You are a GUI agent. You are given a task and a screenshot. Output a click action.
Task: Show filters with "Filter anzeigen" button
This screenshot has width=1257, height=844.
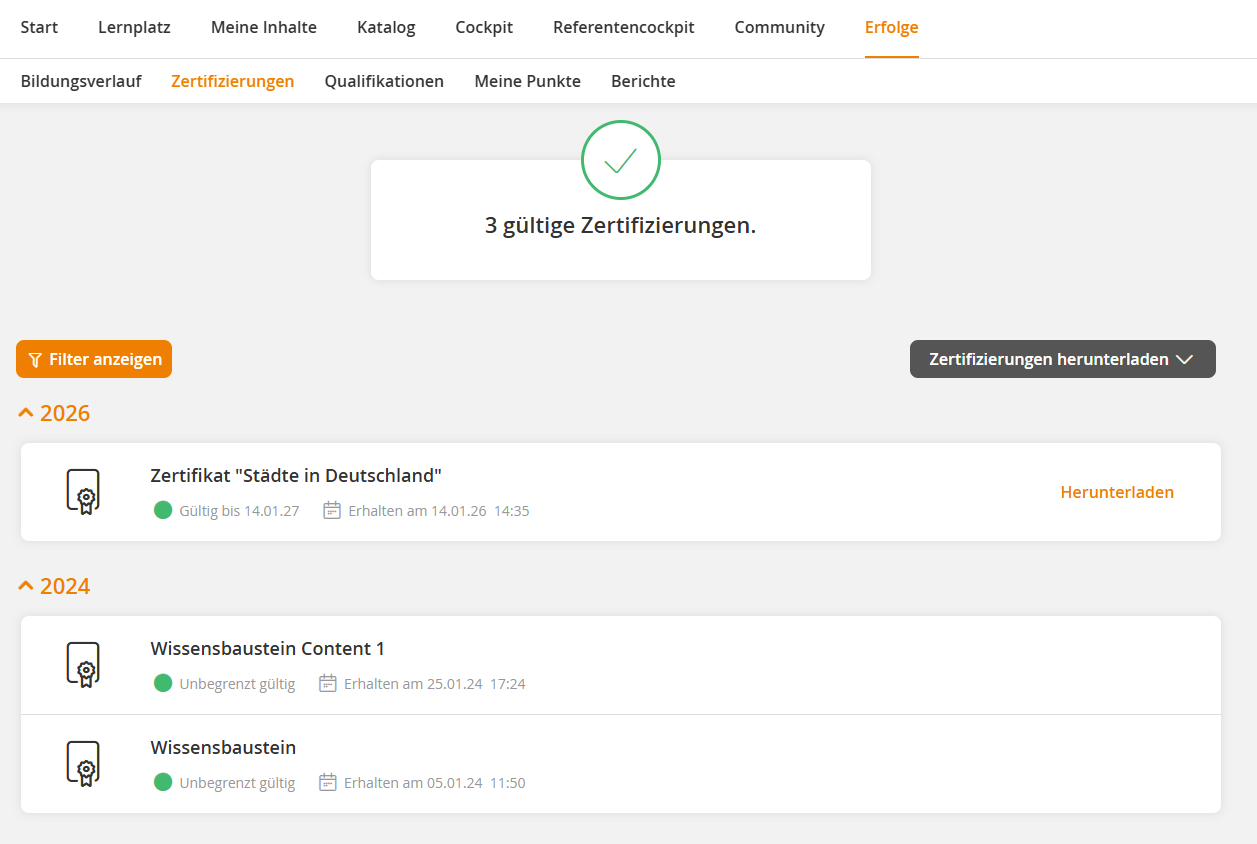(x=94, y=359)
